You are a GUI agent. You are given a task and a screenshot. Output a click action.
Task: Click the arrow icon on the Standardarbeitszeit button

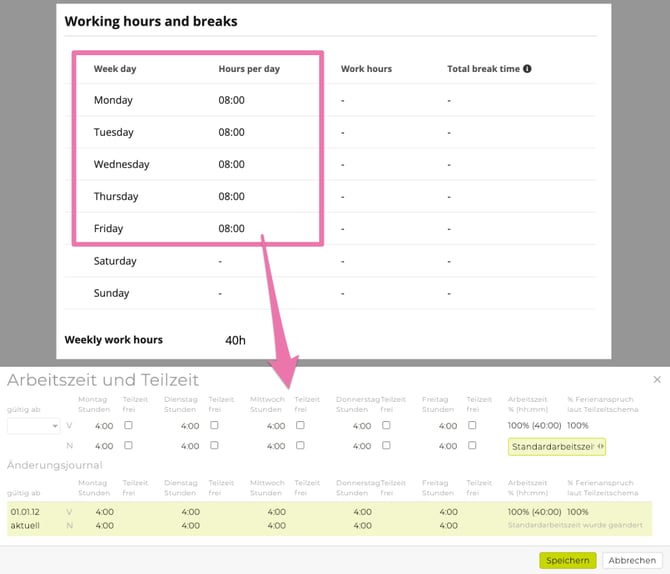[600, 446]
